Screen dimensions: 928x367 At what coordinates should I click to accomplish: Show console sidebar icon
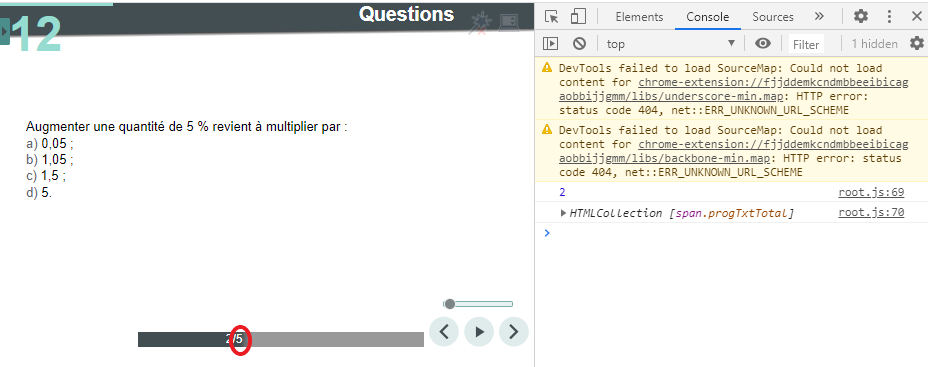[551, 43]
